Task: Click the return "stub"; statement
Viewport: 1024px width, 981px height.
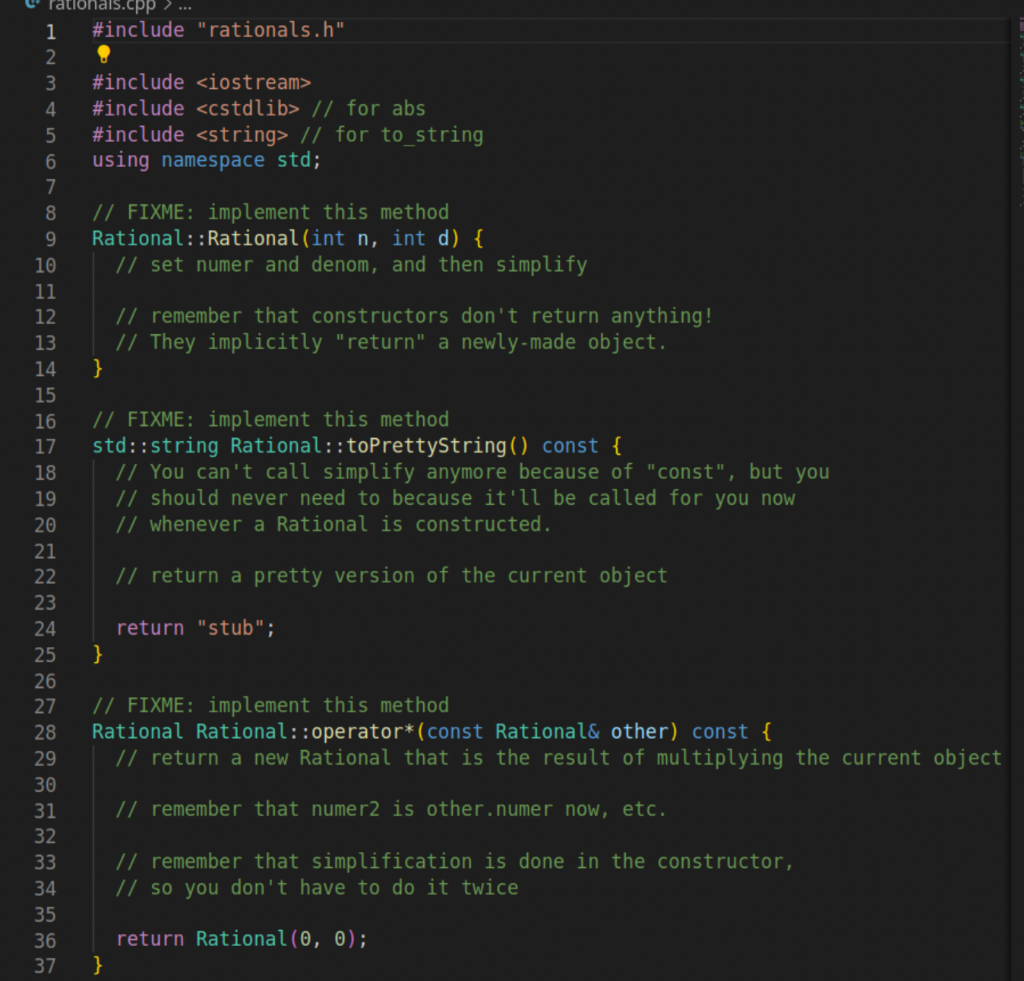Action: pyautogui.click(x=196, y=628)
